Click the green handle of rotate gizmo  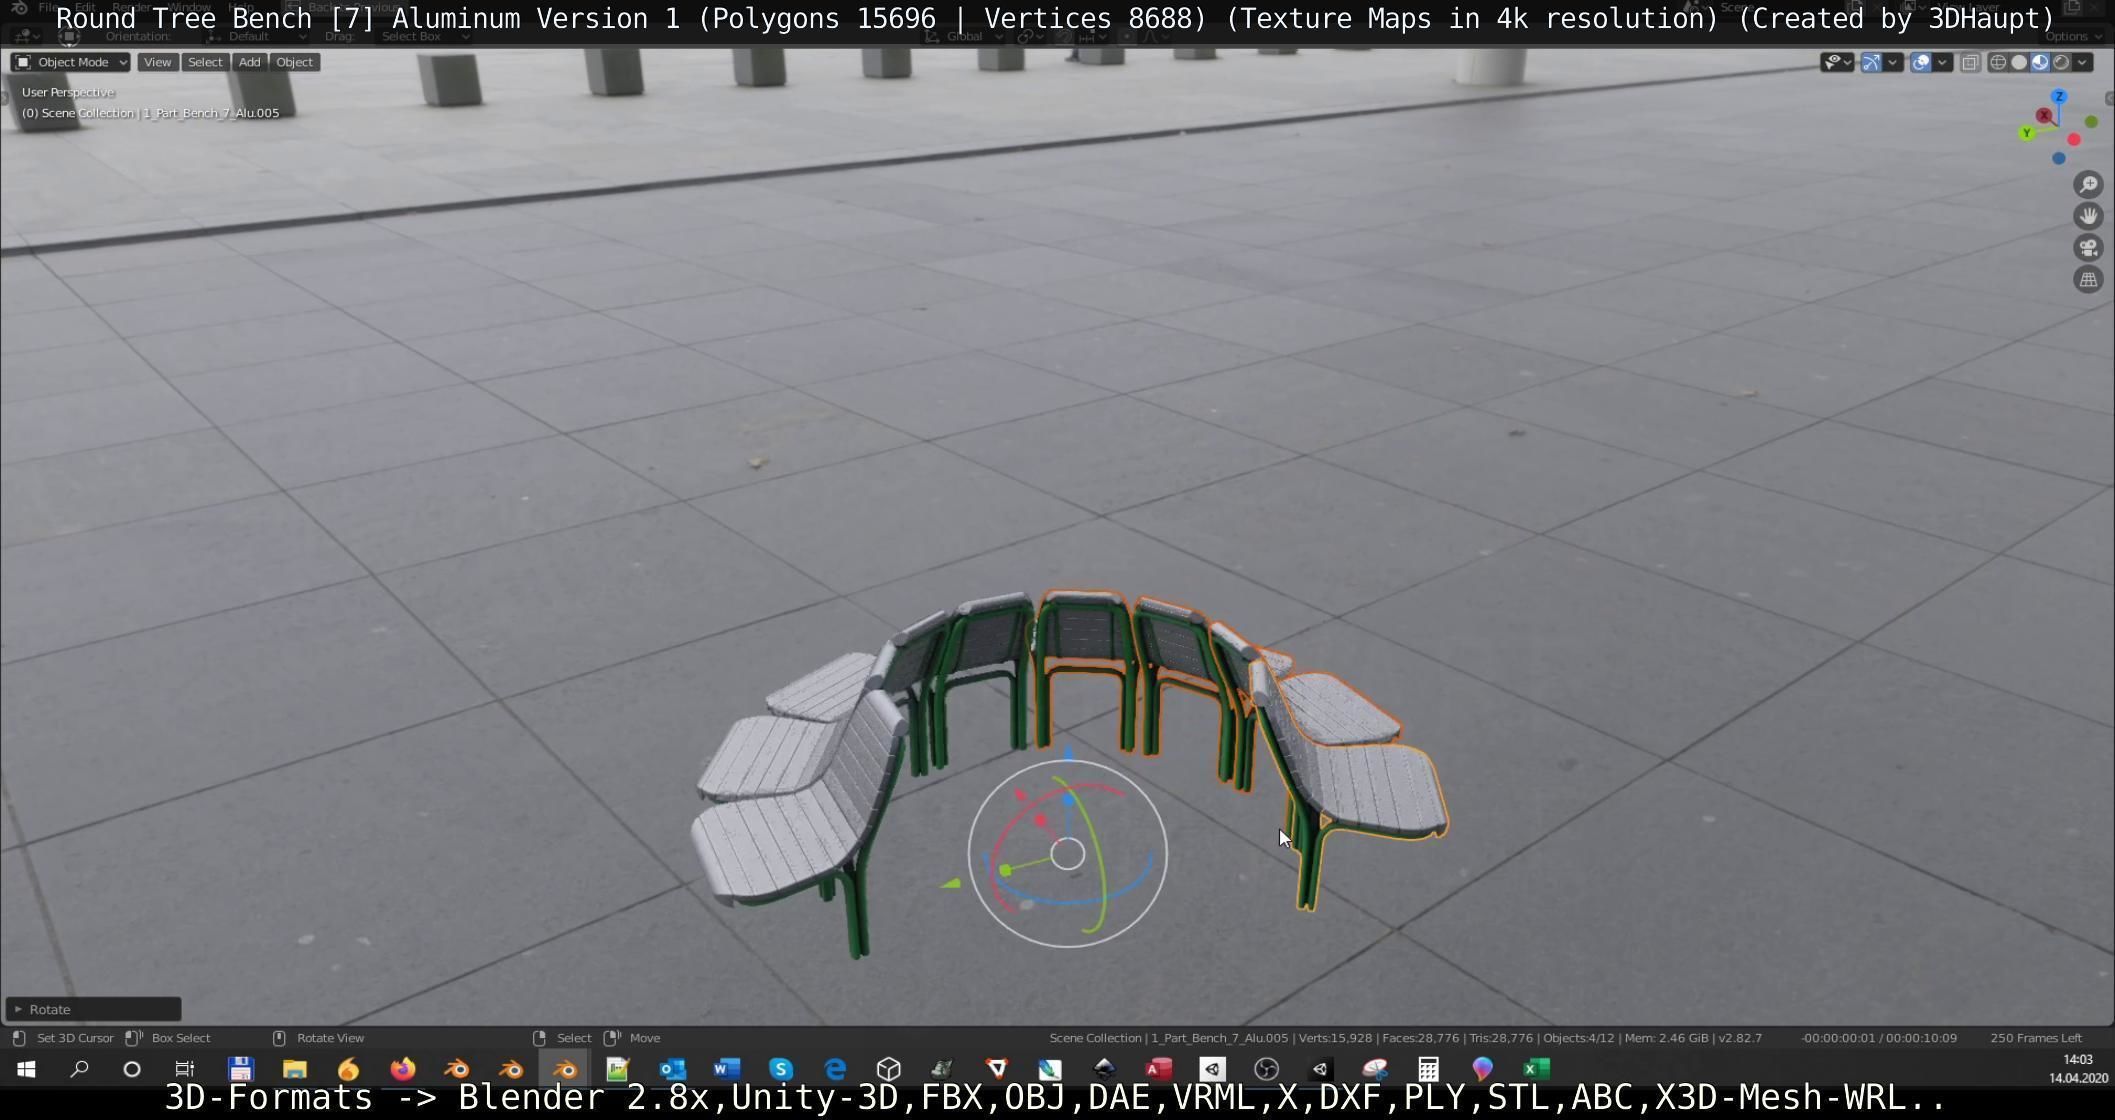(x=1005, y=871)
